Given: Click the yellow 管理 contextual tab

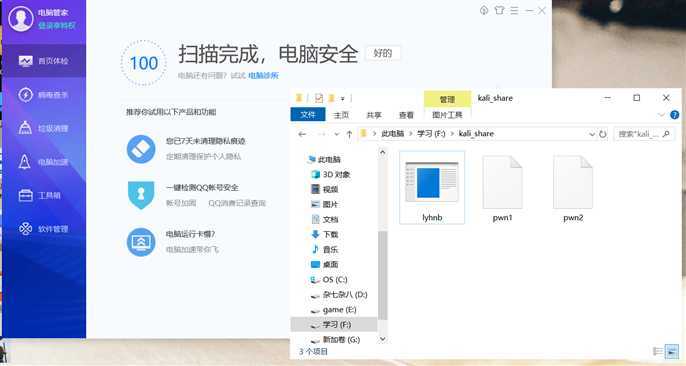Looking at the screenshot, I should pos(447,99).
